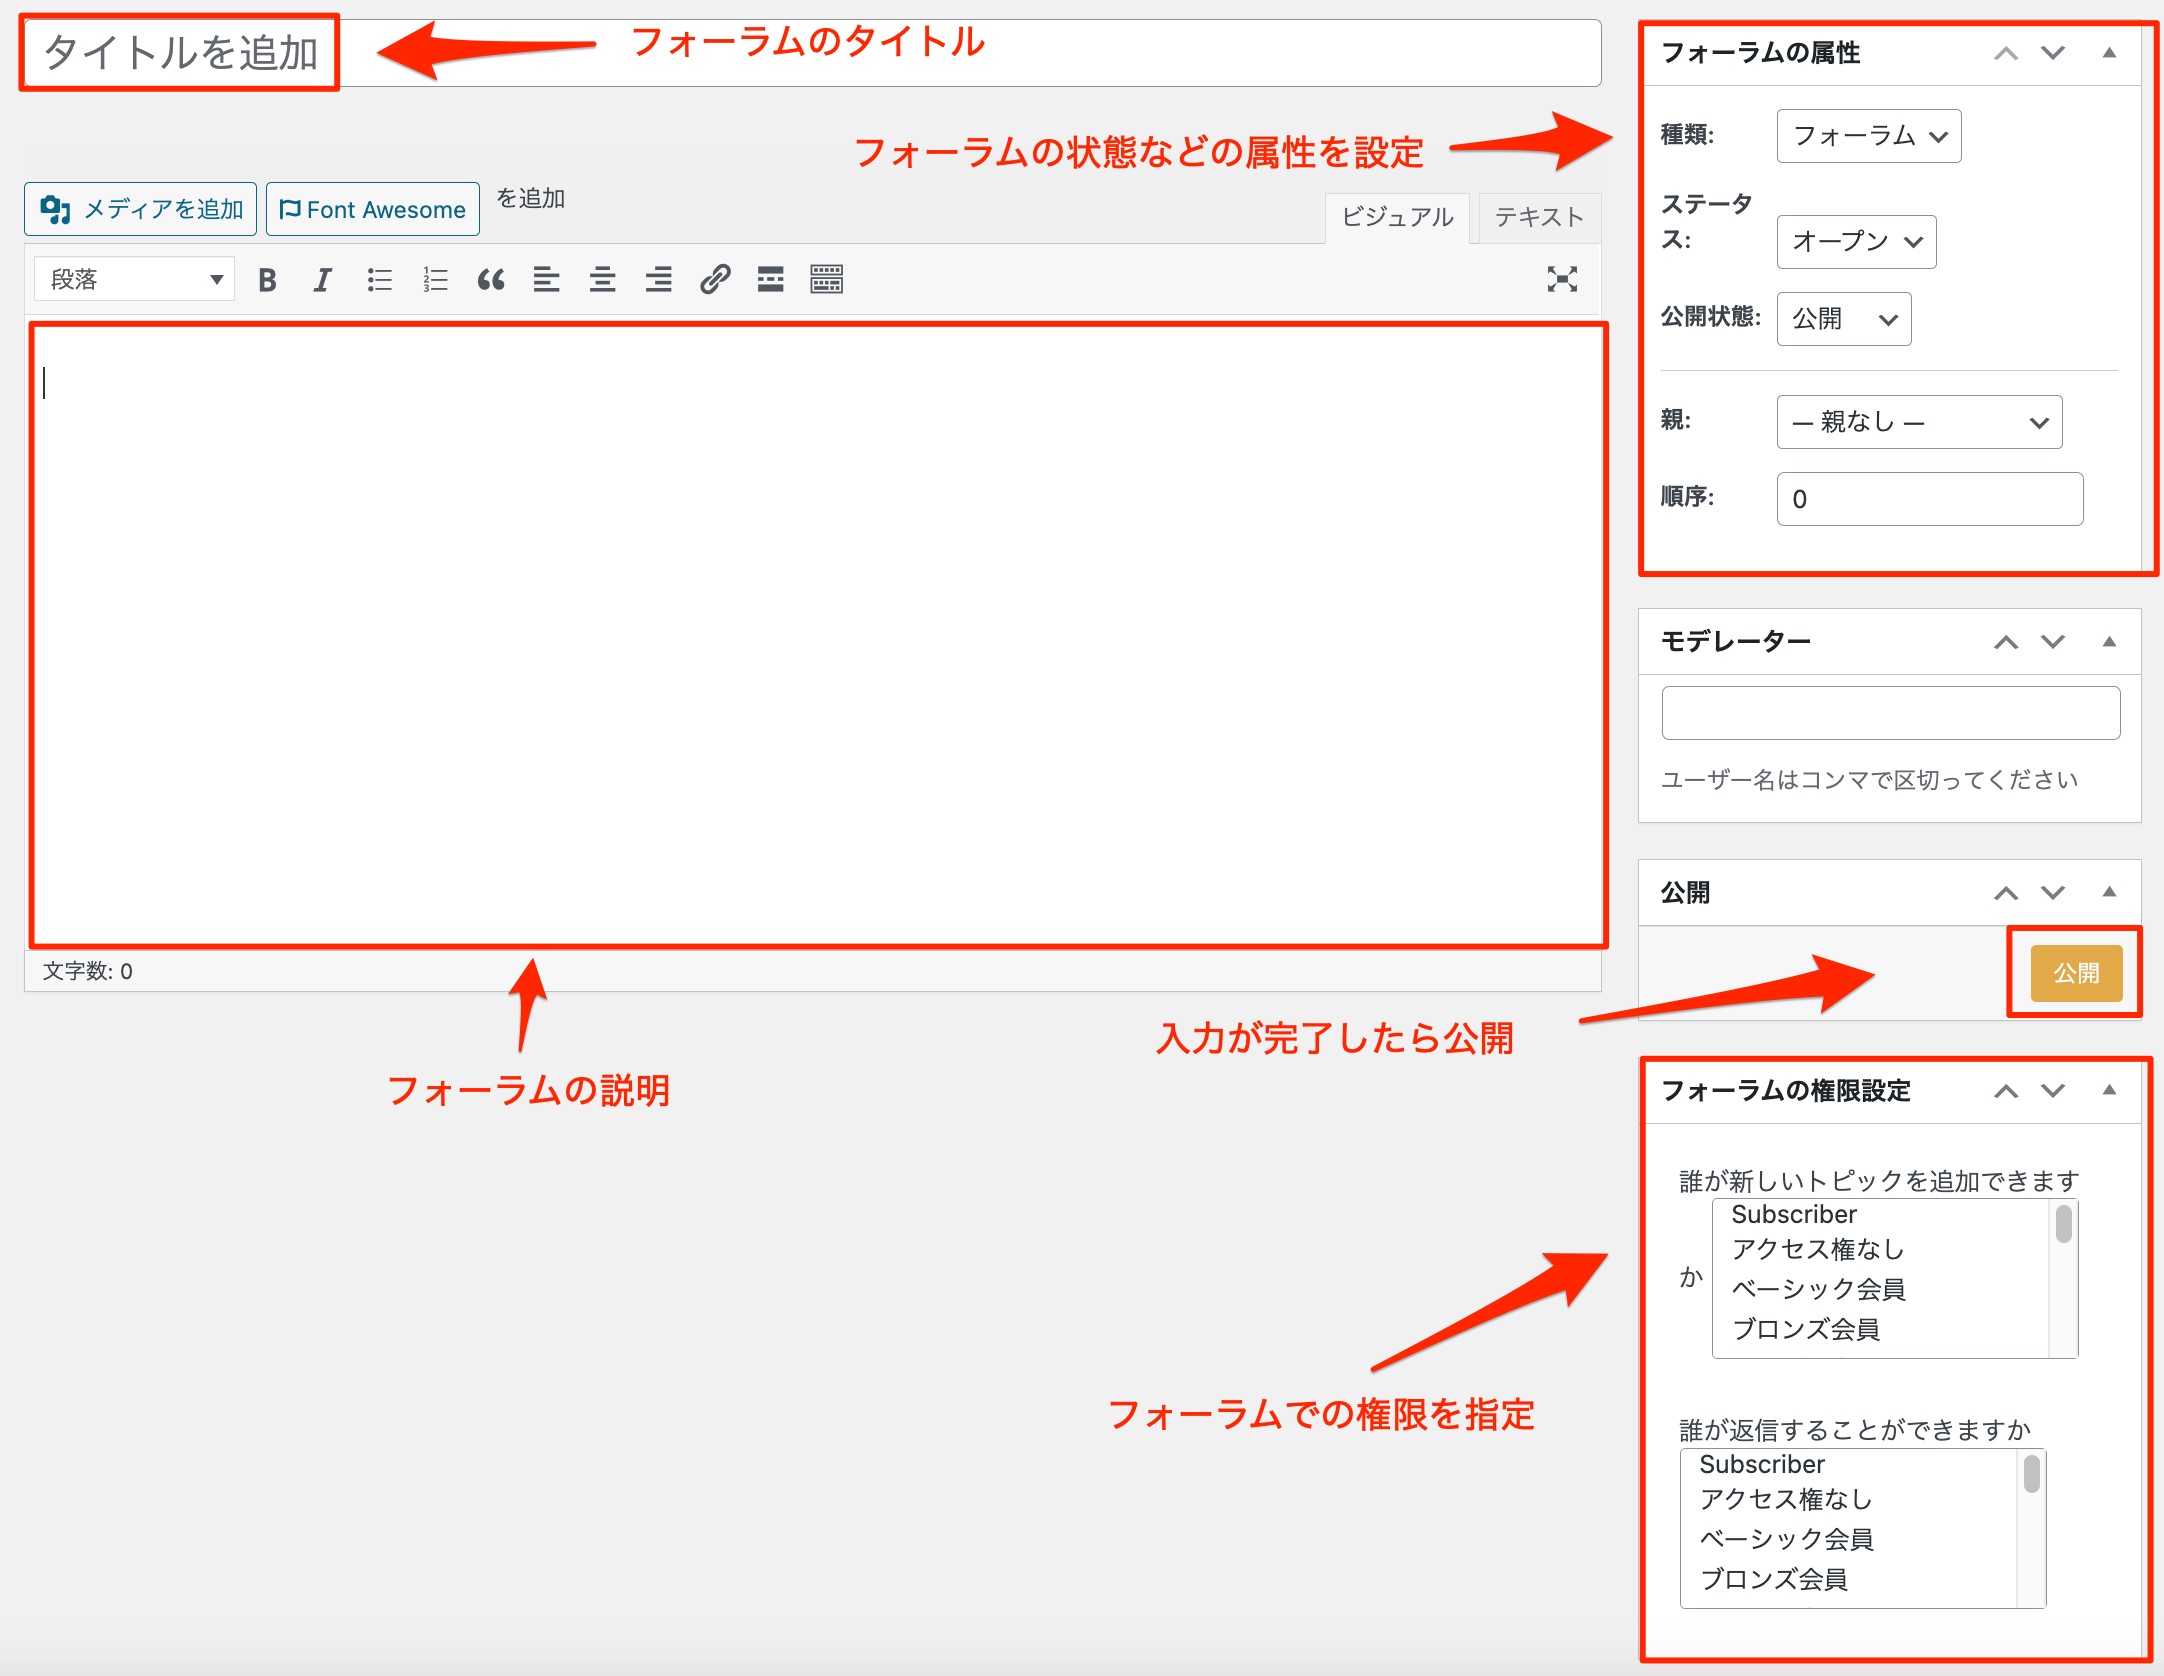Expand the 親 parent forum dropdown

1919,423
